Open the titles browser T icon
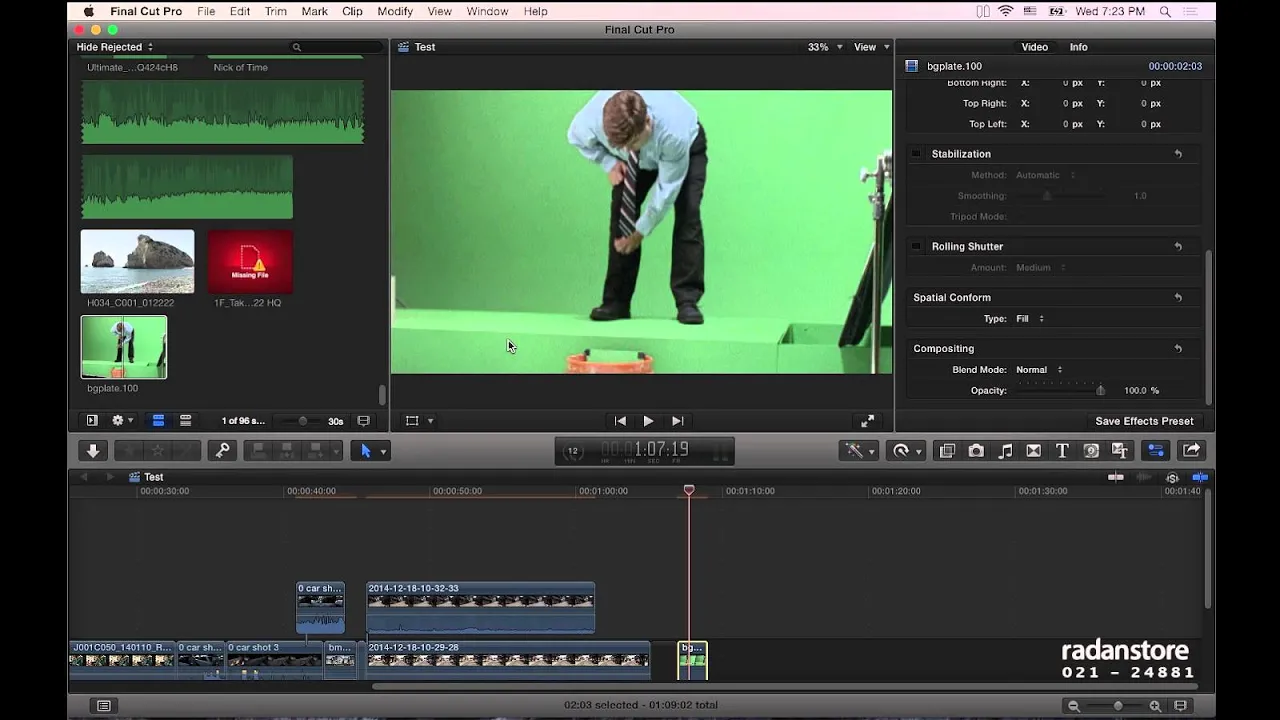This screenshot has width=1280, height=720. pyautogui.click(x=1062, y=451)
